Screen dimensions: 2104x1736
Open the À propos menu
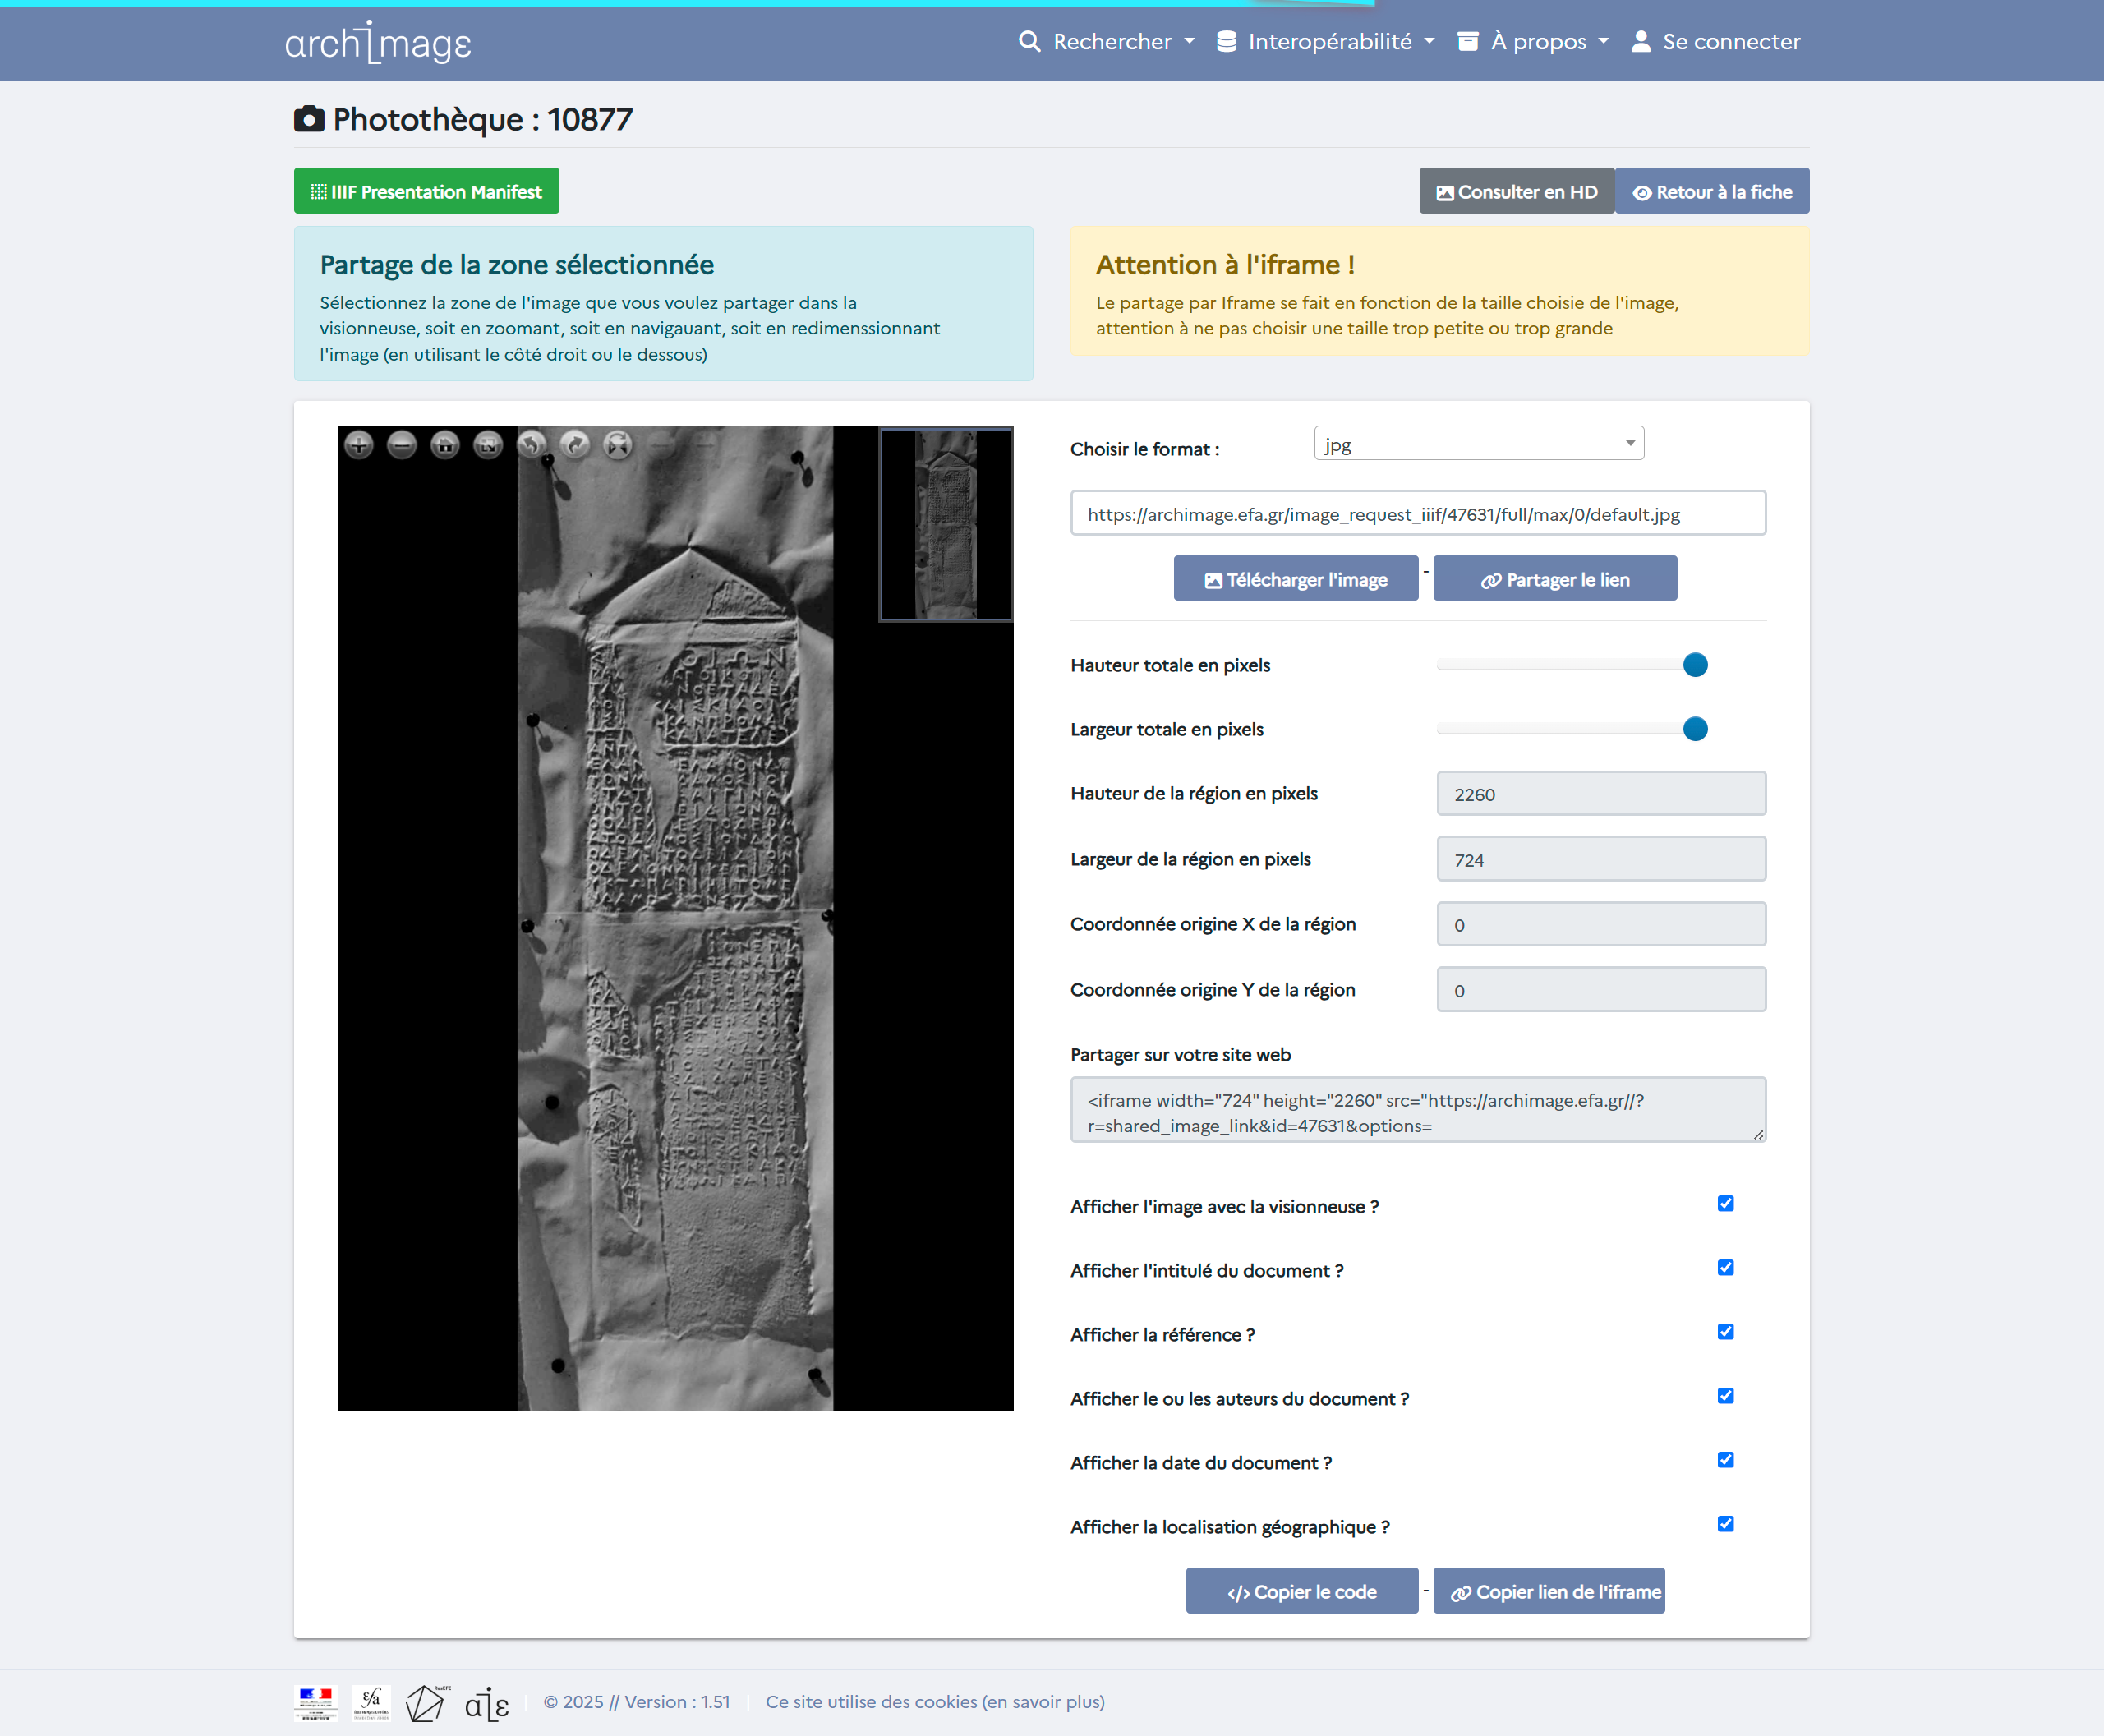[1534, 42]
